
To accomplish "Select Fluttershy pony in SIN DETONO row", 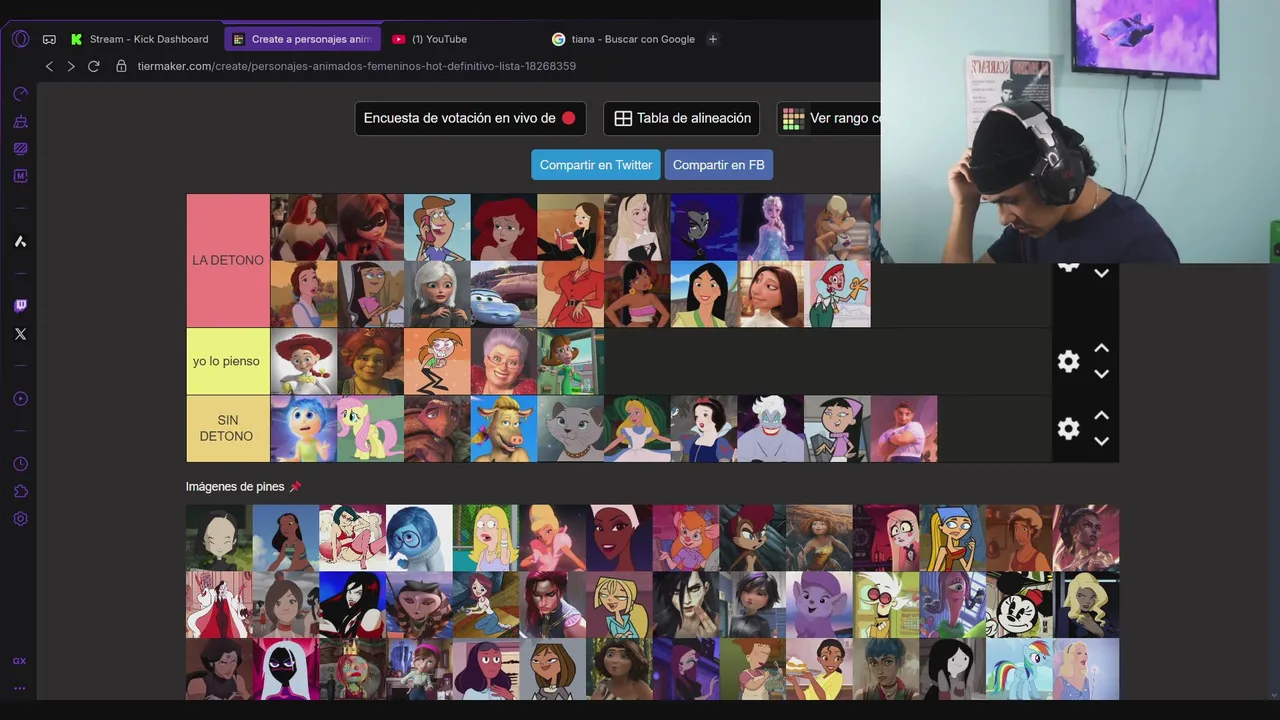I will (370, 428).
